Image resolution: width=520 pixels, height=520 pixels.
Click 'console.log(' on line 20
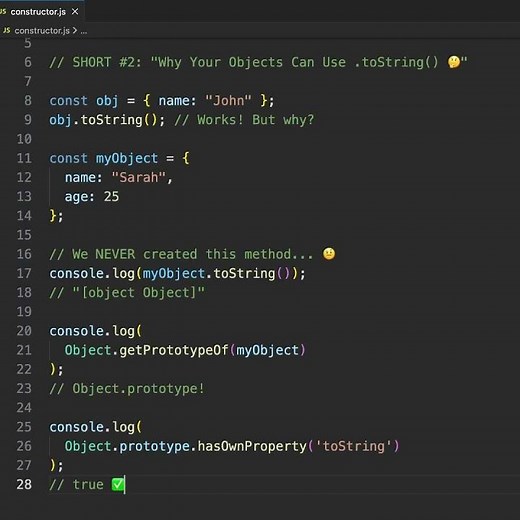click(x=95, y=331)
